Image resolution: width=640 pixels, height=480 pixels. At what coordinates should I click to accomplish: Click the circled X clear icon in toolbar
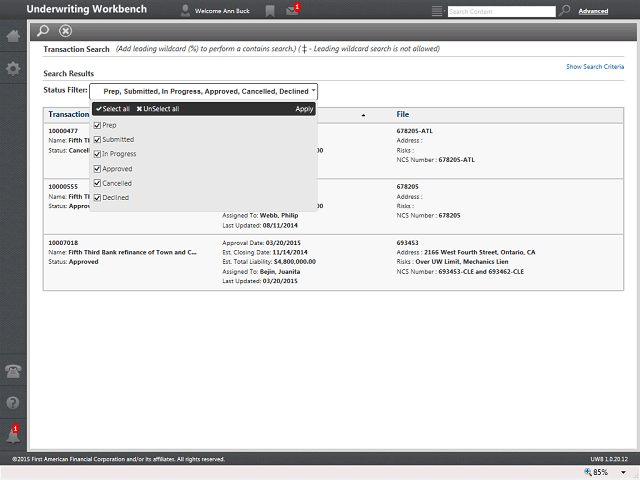[x=65, y=31]
